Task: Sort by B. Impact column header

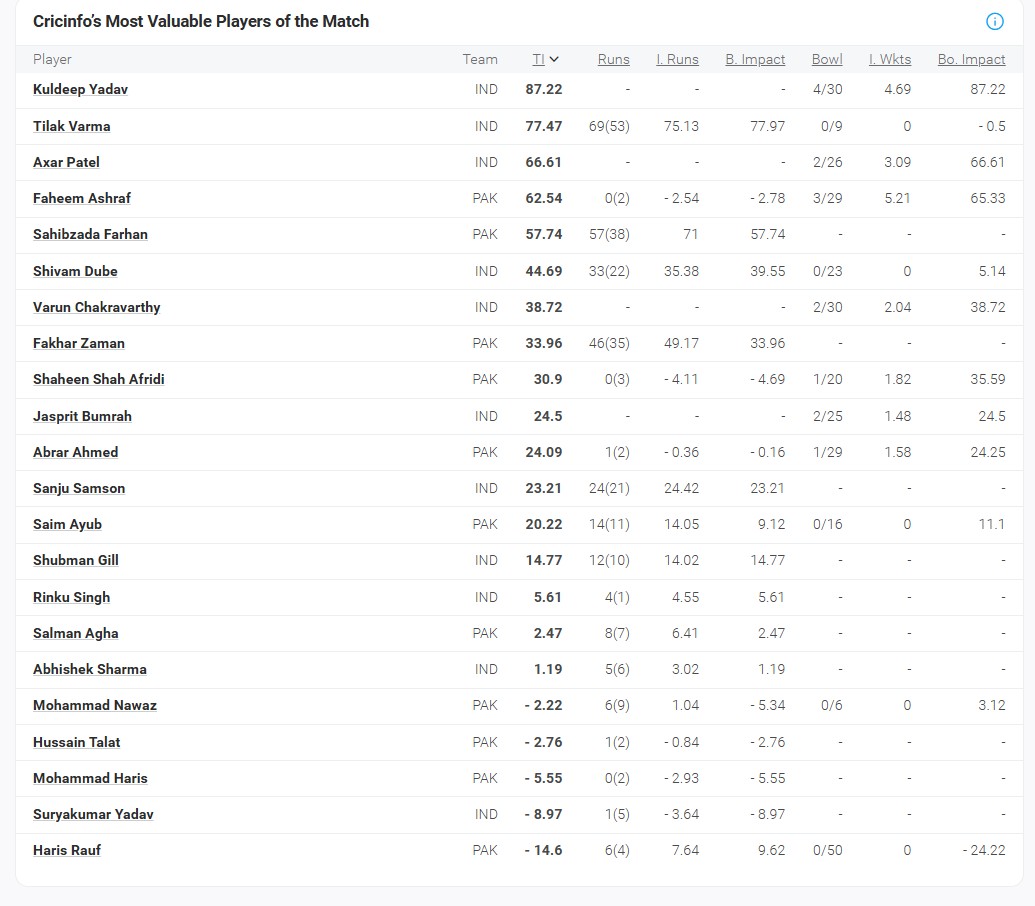Action: coord(755,59)
